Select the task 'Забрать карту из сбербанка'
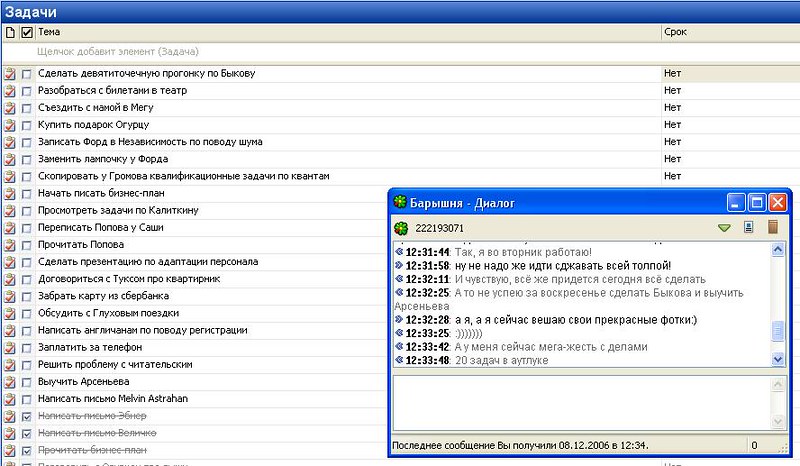Viewport: 800px width, 466px height. tap(103, 296)
